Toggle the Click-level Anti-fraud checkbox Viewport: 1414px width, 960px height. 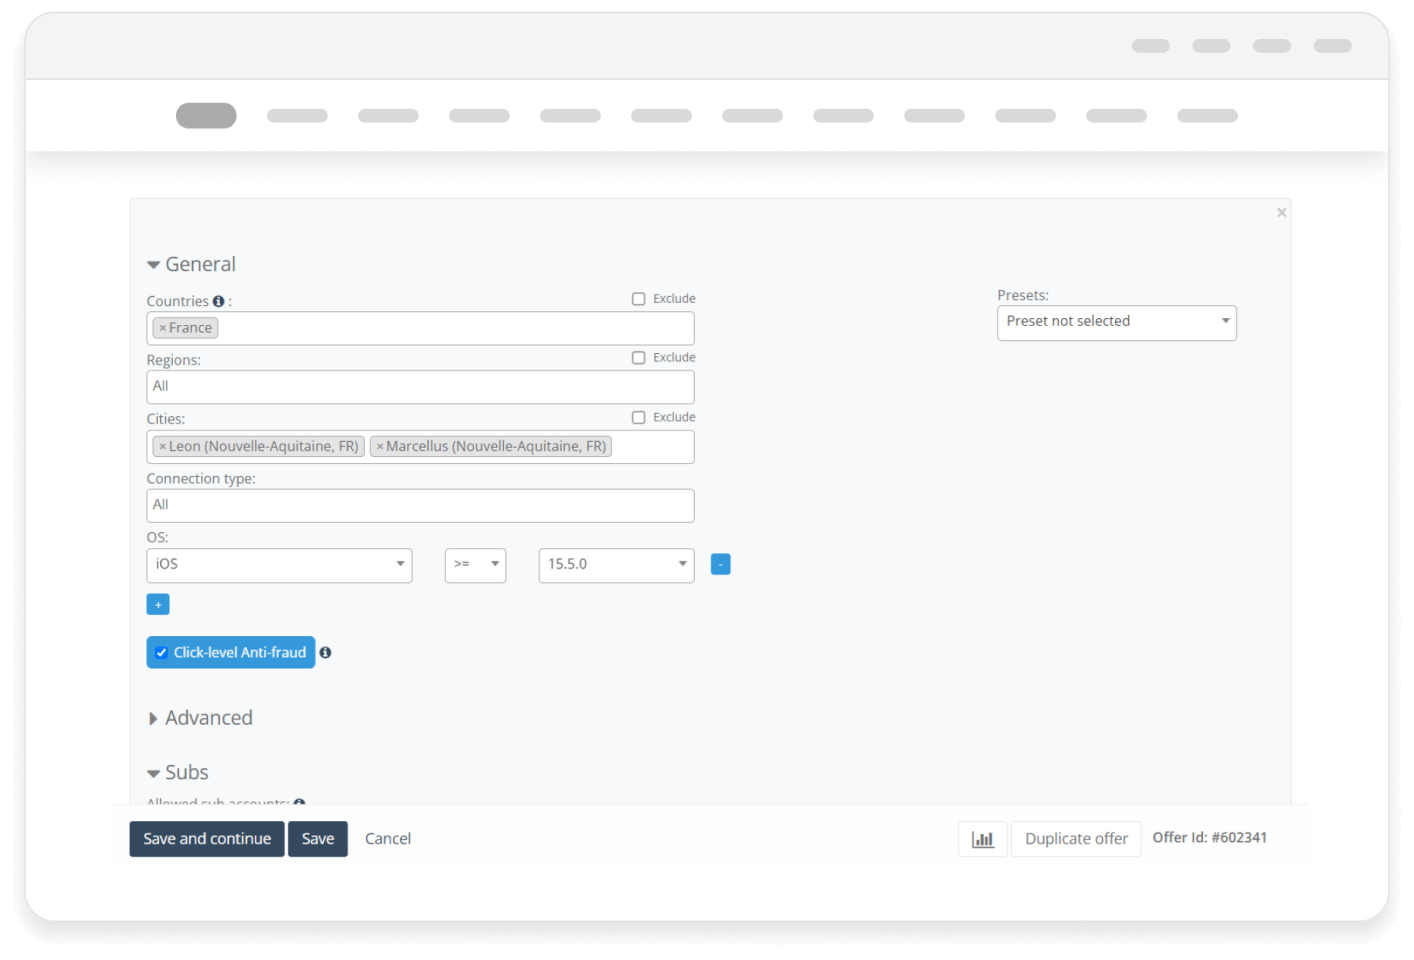(x=162, y=653)
